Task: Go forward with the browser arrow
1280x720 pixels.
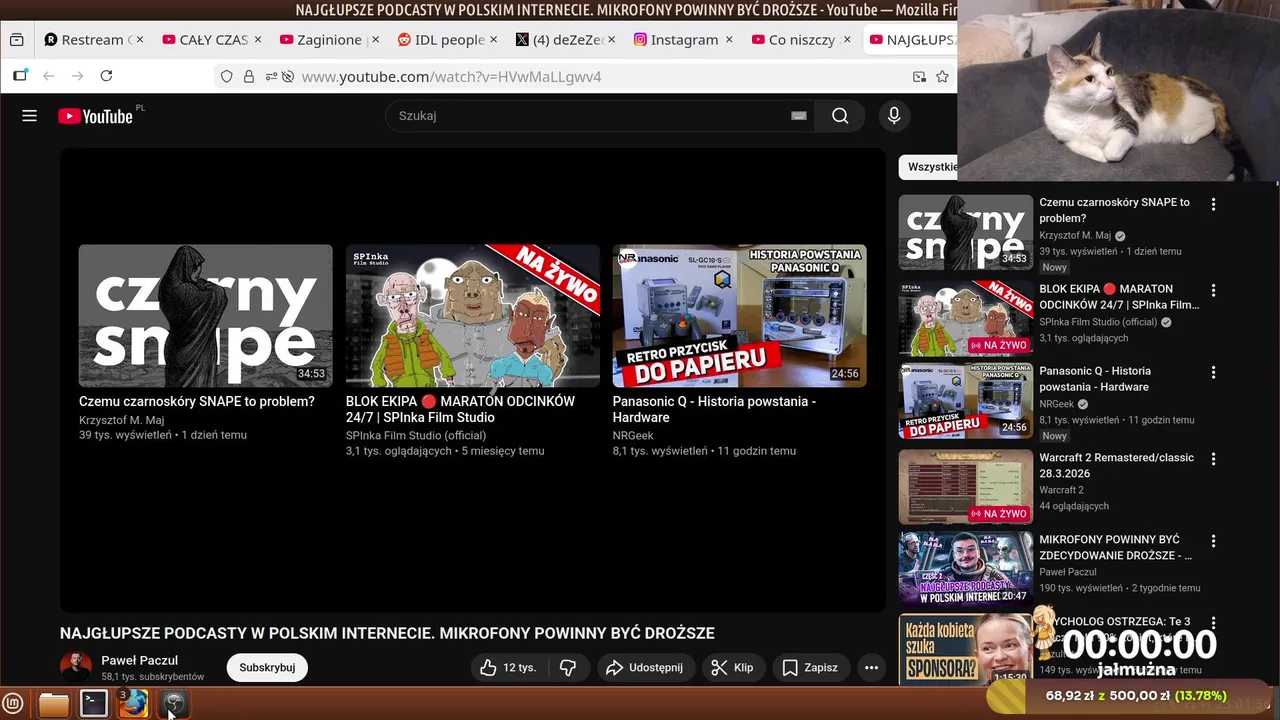Action: click(x=77, y=76)
